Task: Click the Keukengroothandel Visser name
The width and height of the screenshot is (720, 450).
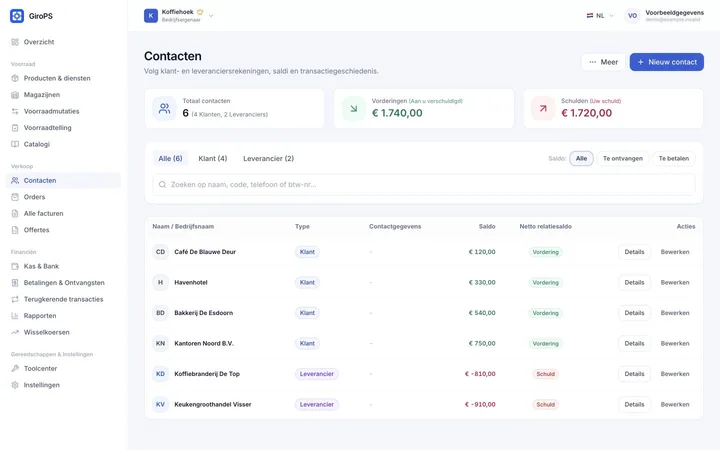Action: pyautogui.click(x=213, y=405)
